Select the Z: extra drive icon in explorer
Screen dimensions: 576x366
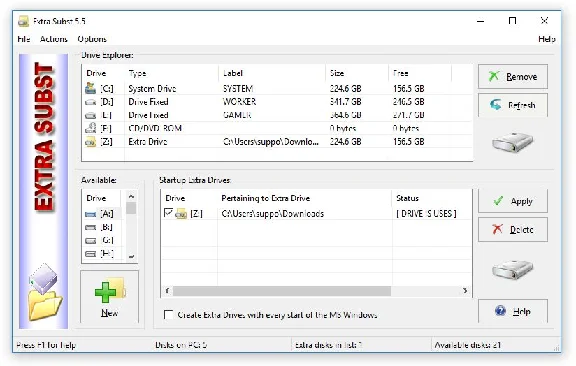coord(90,141)
